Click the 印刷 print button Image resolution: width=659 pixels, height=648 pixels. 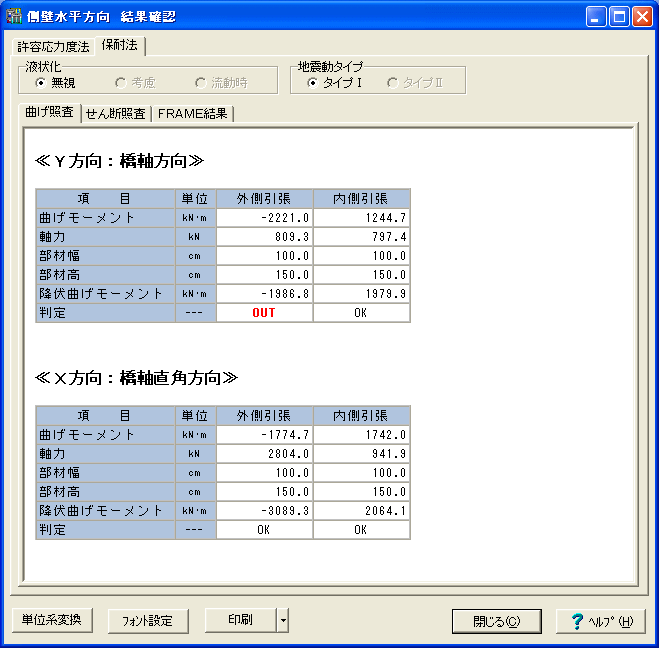pos(240,620)
